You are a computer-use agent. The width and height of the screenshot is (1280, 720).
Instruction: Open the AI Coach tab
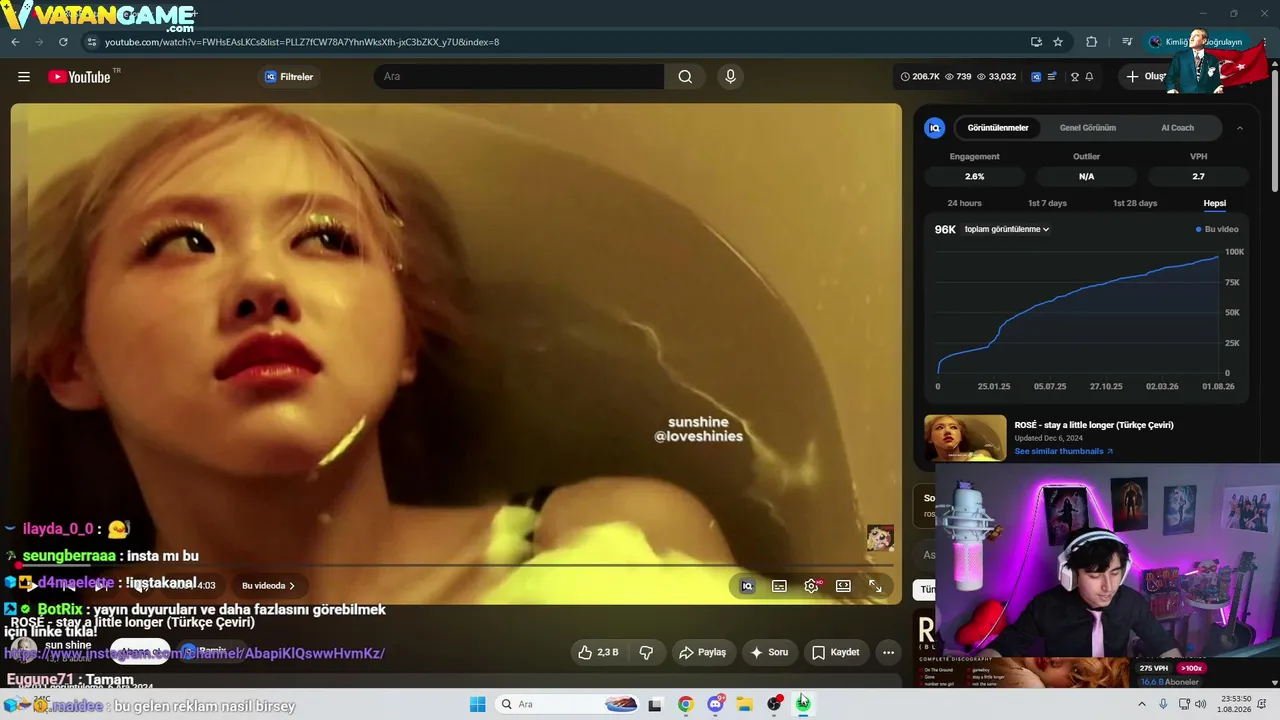tap(1177, 128)
